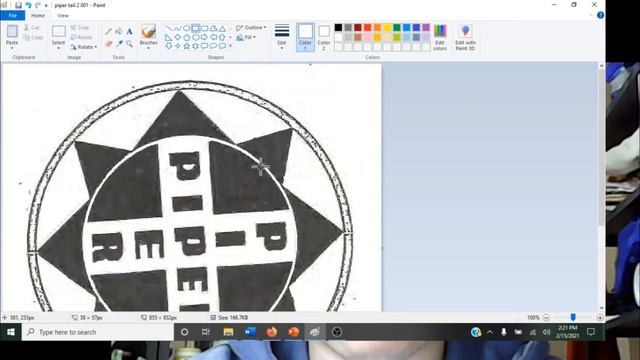This screenshot has width=640, height=360.
Task: Pick the purple color swatch
Action: tap(426, 27)
